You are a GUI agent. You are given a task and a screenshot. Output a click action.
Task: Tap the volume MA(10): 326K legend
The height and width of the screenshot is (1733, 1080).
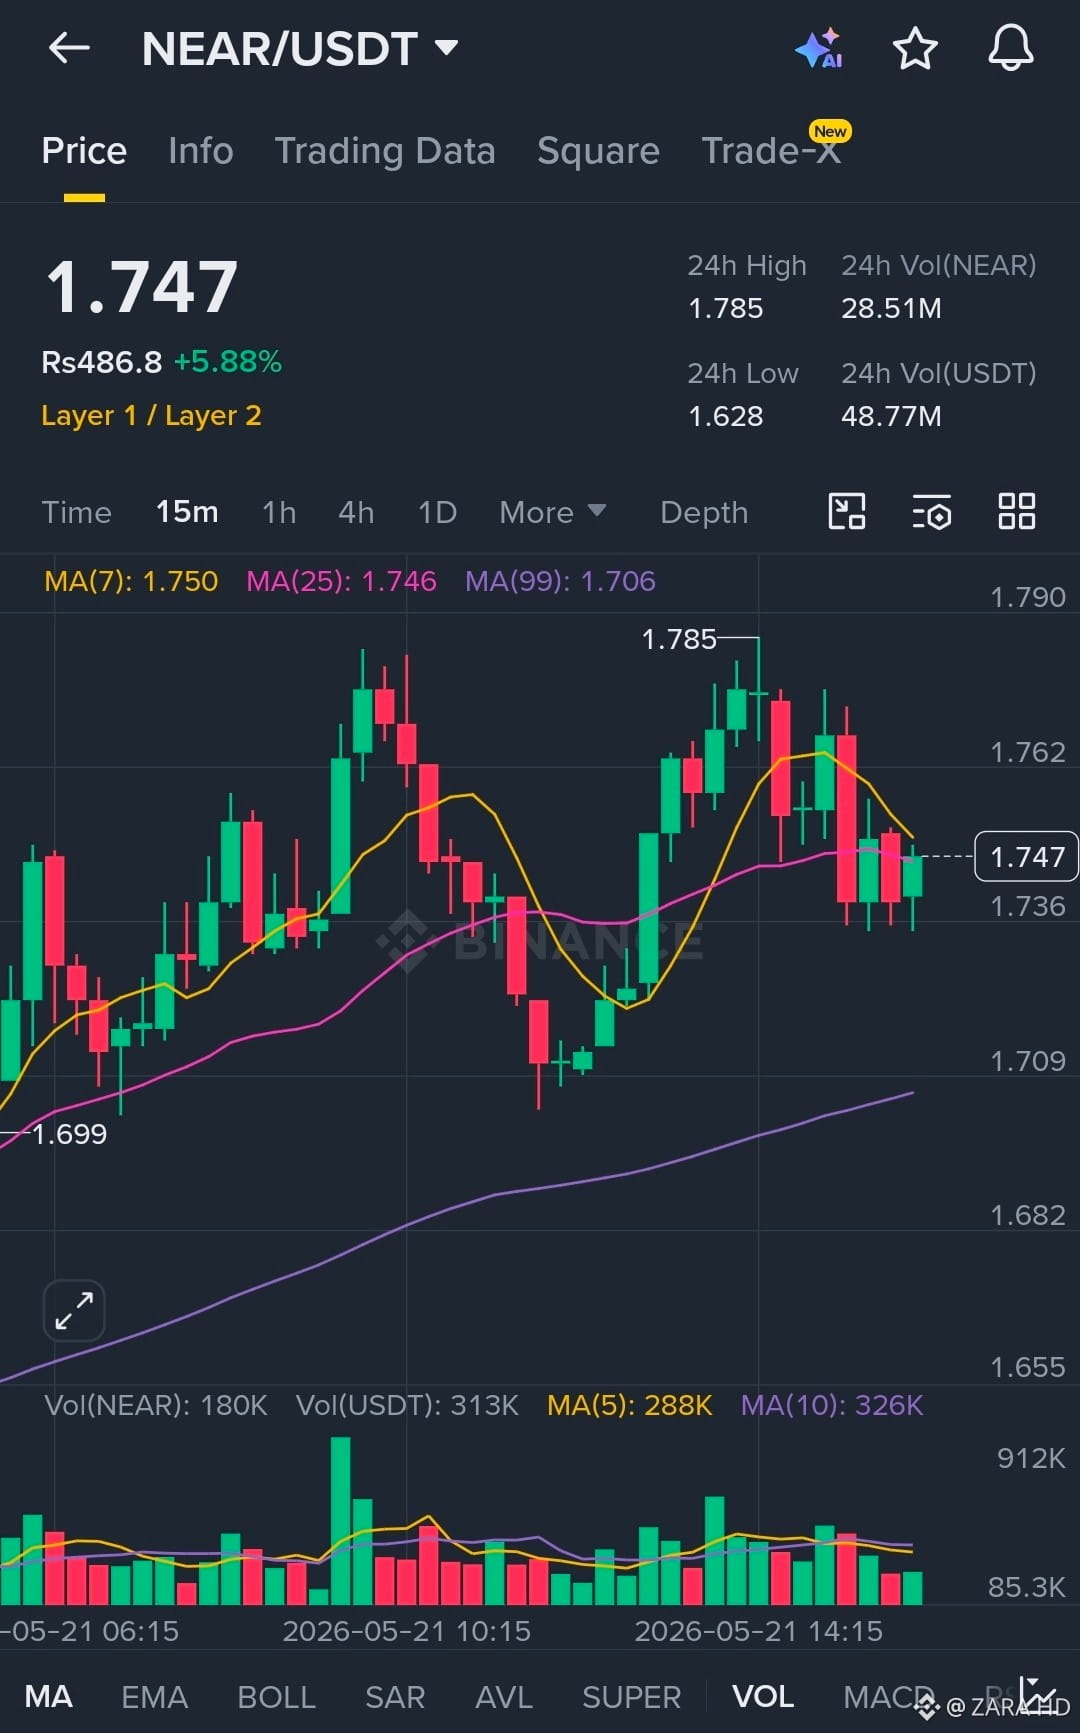[832, 1405]
